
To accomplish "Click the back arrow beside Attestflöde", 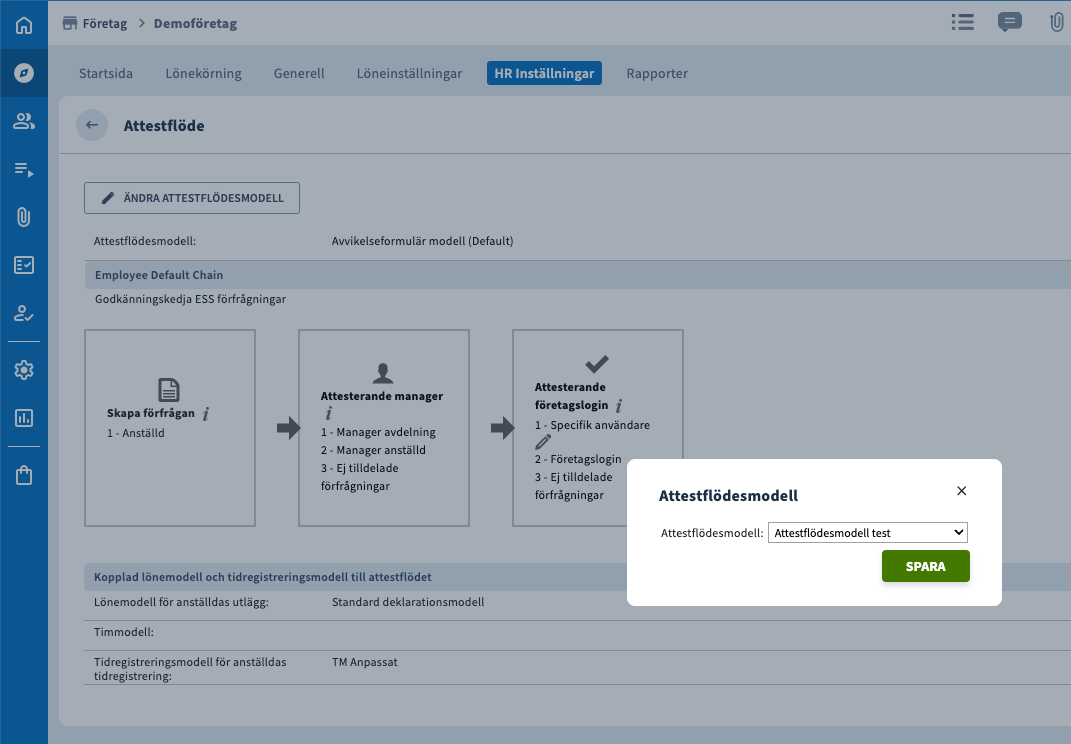I will pos(92,125).
